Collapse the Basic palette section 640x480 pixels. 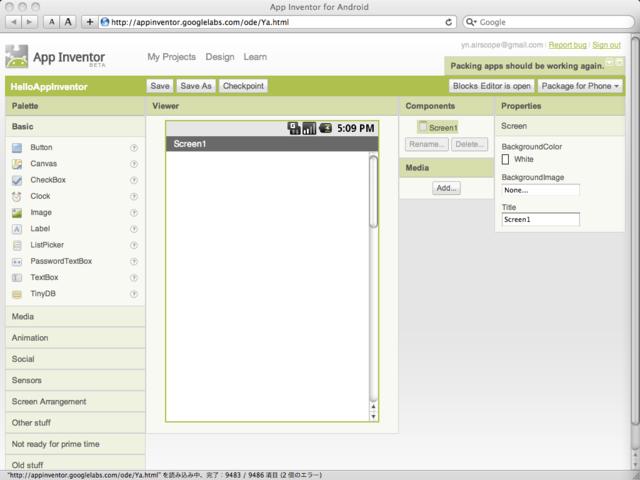76,127
